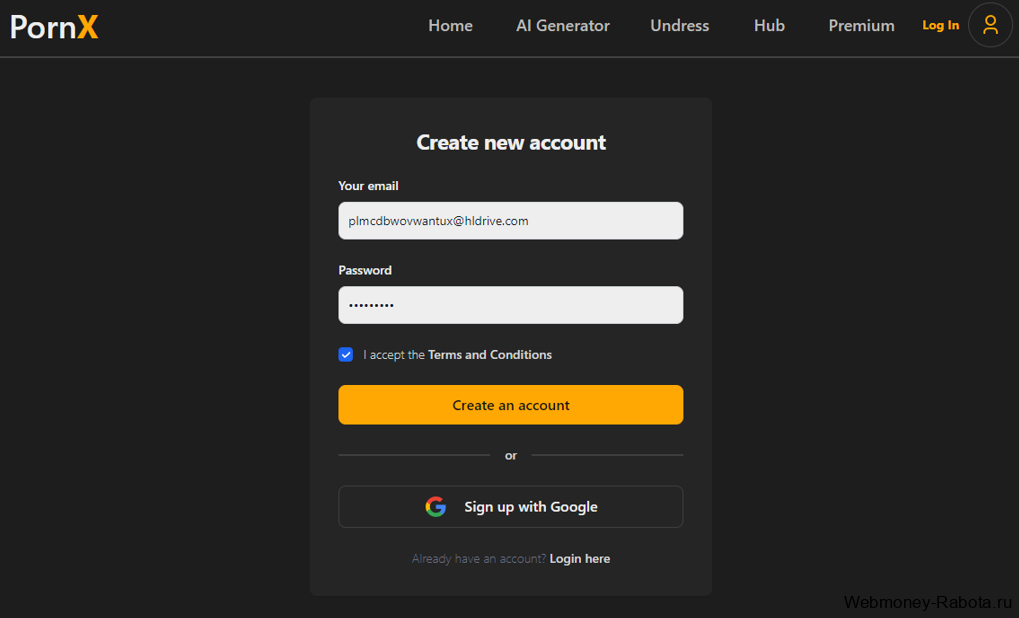This screenshot has height=618, width=1019.
Task: Click the Log In link
Action: point(940,25)
